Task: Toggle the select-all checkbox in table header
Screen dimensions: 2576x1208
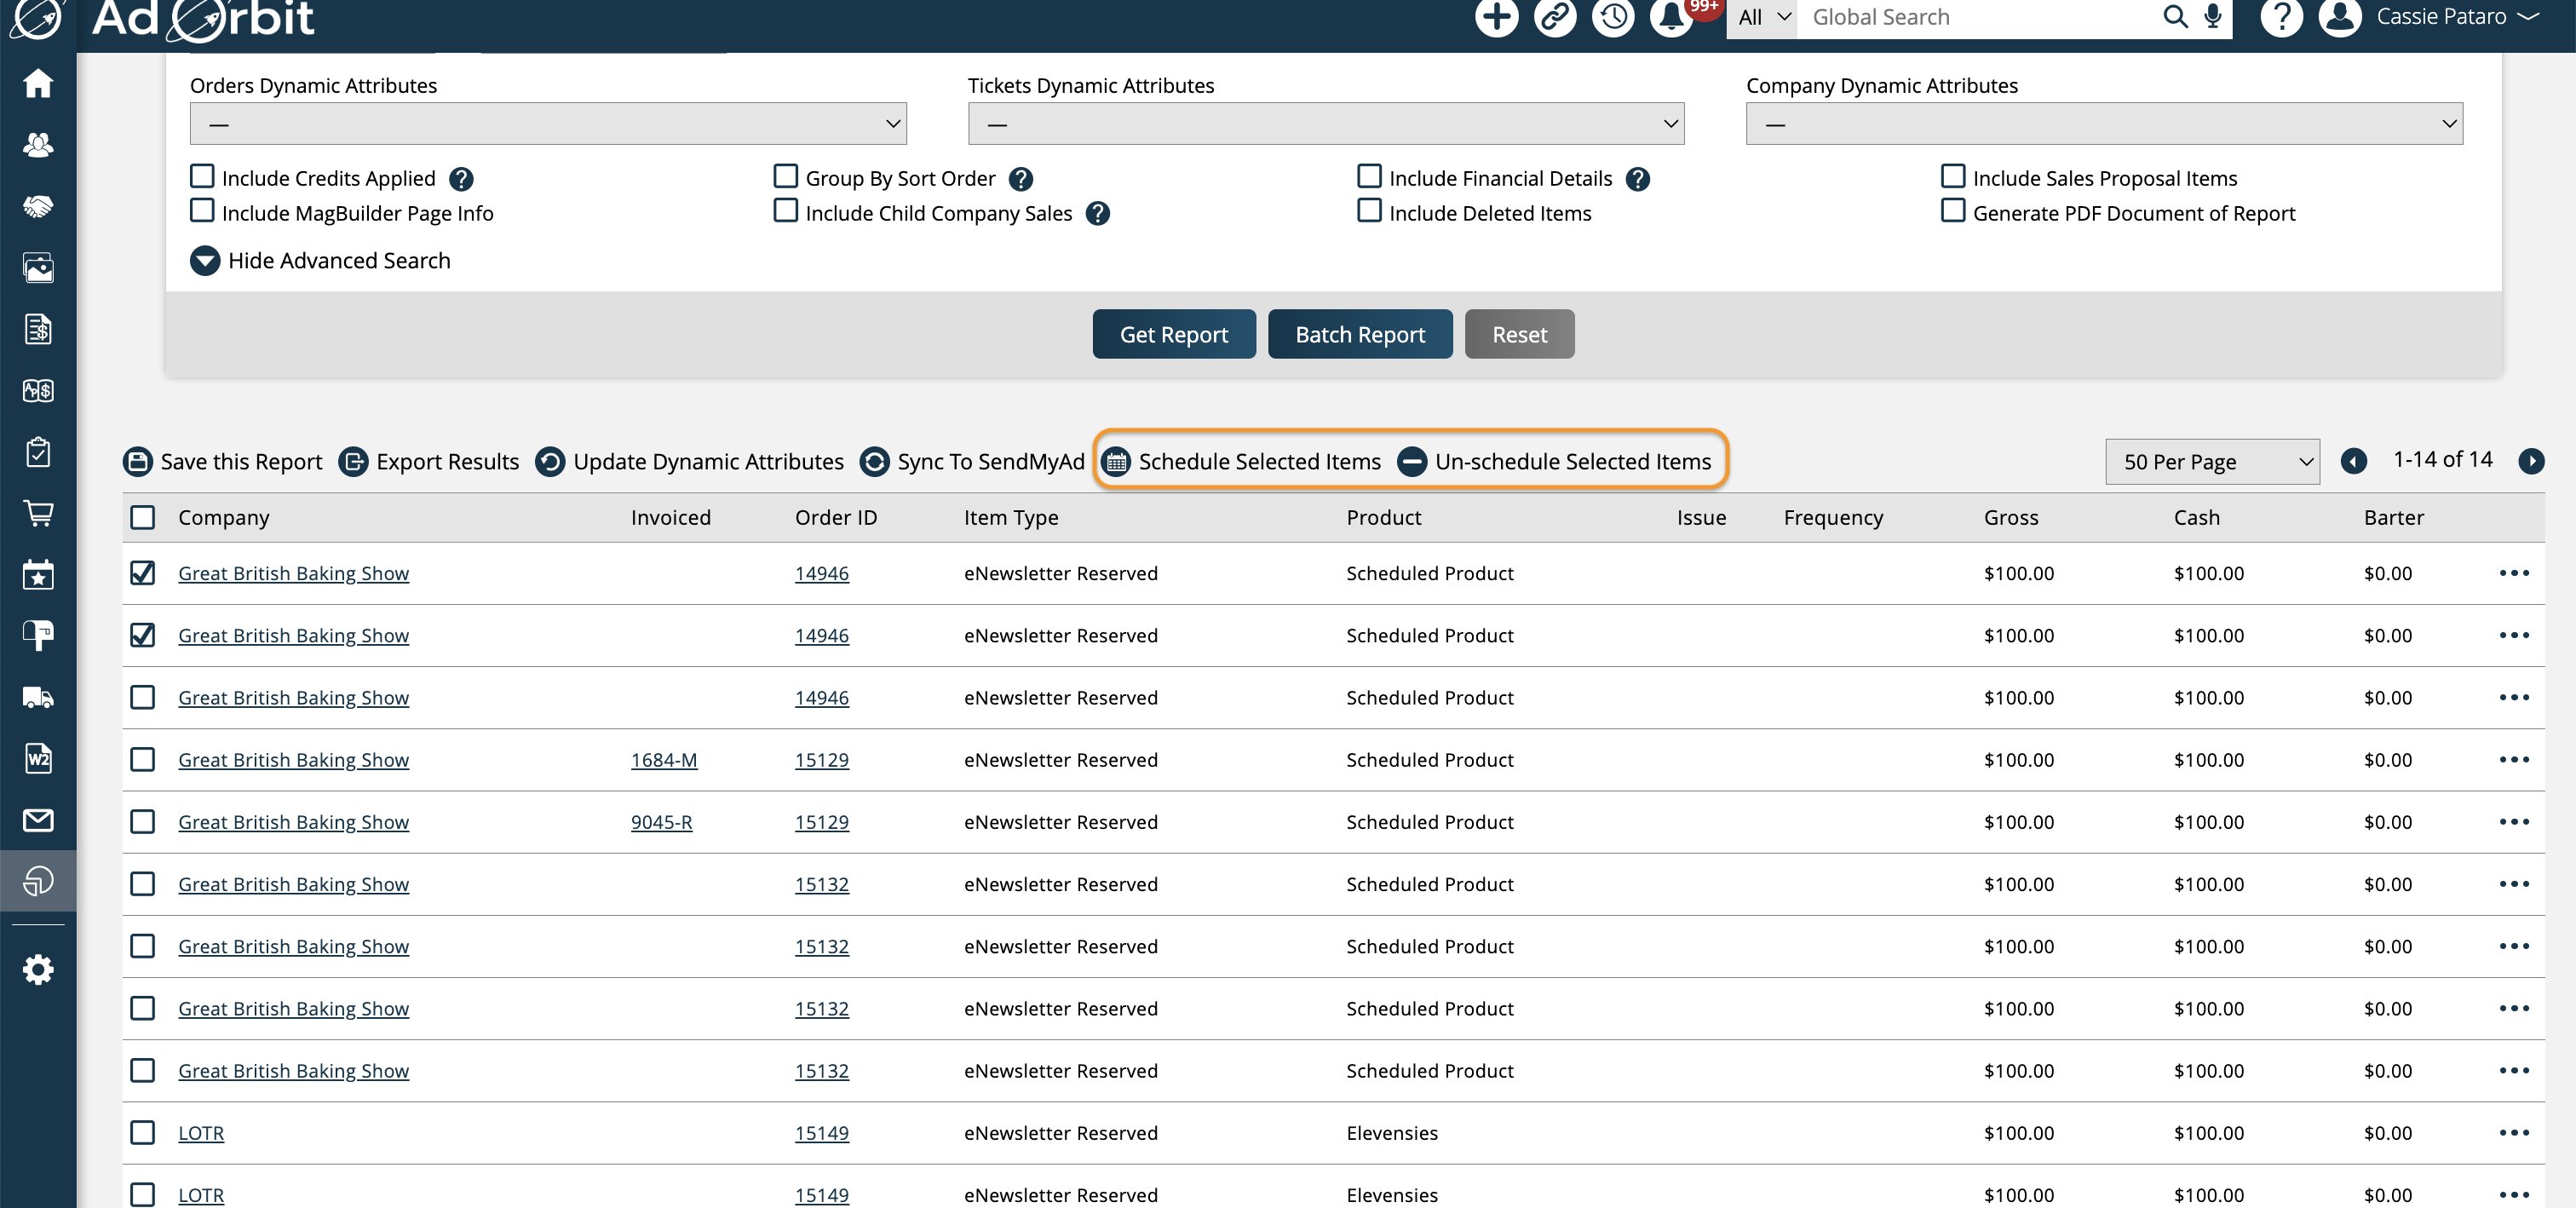Action: point(143,517)
